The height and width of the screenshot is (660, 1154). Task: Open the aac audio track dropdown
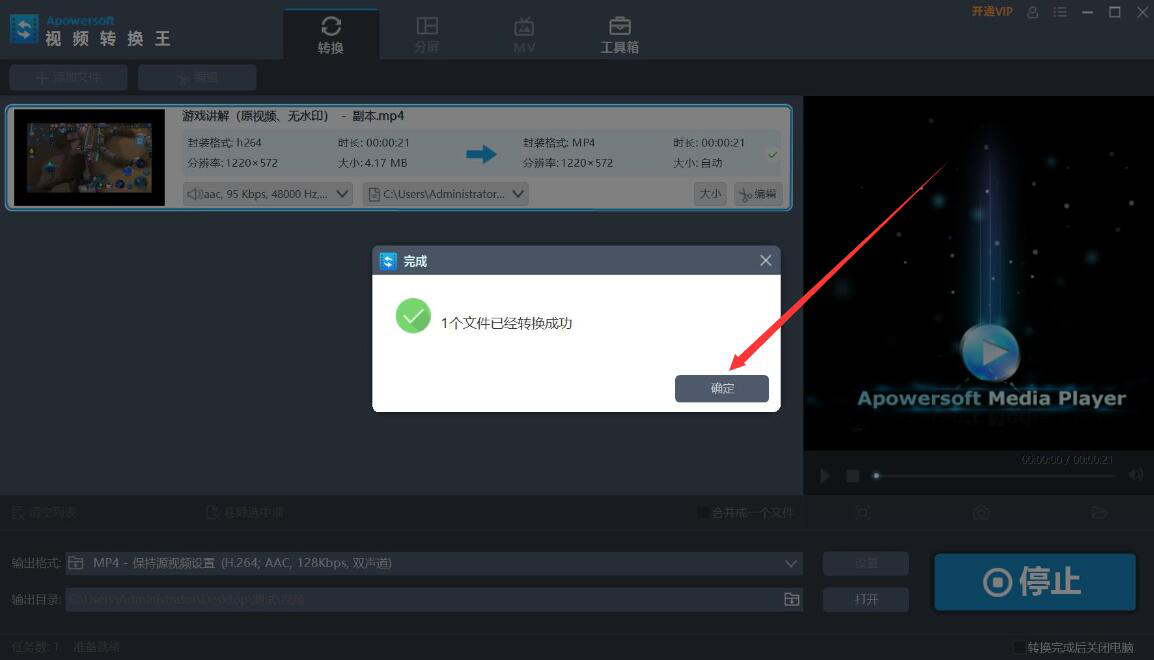(x=343, y=193)
